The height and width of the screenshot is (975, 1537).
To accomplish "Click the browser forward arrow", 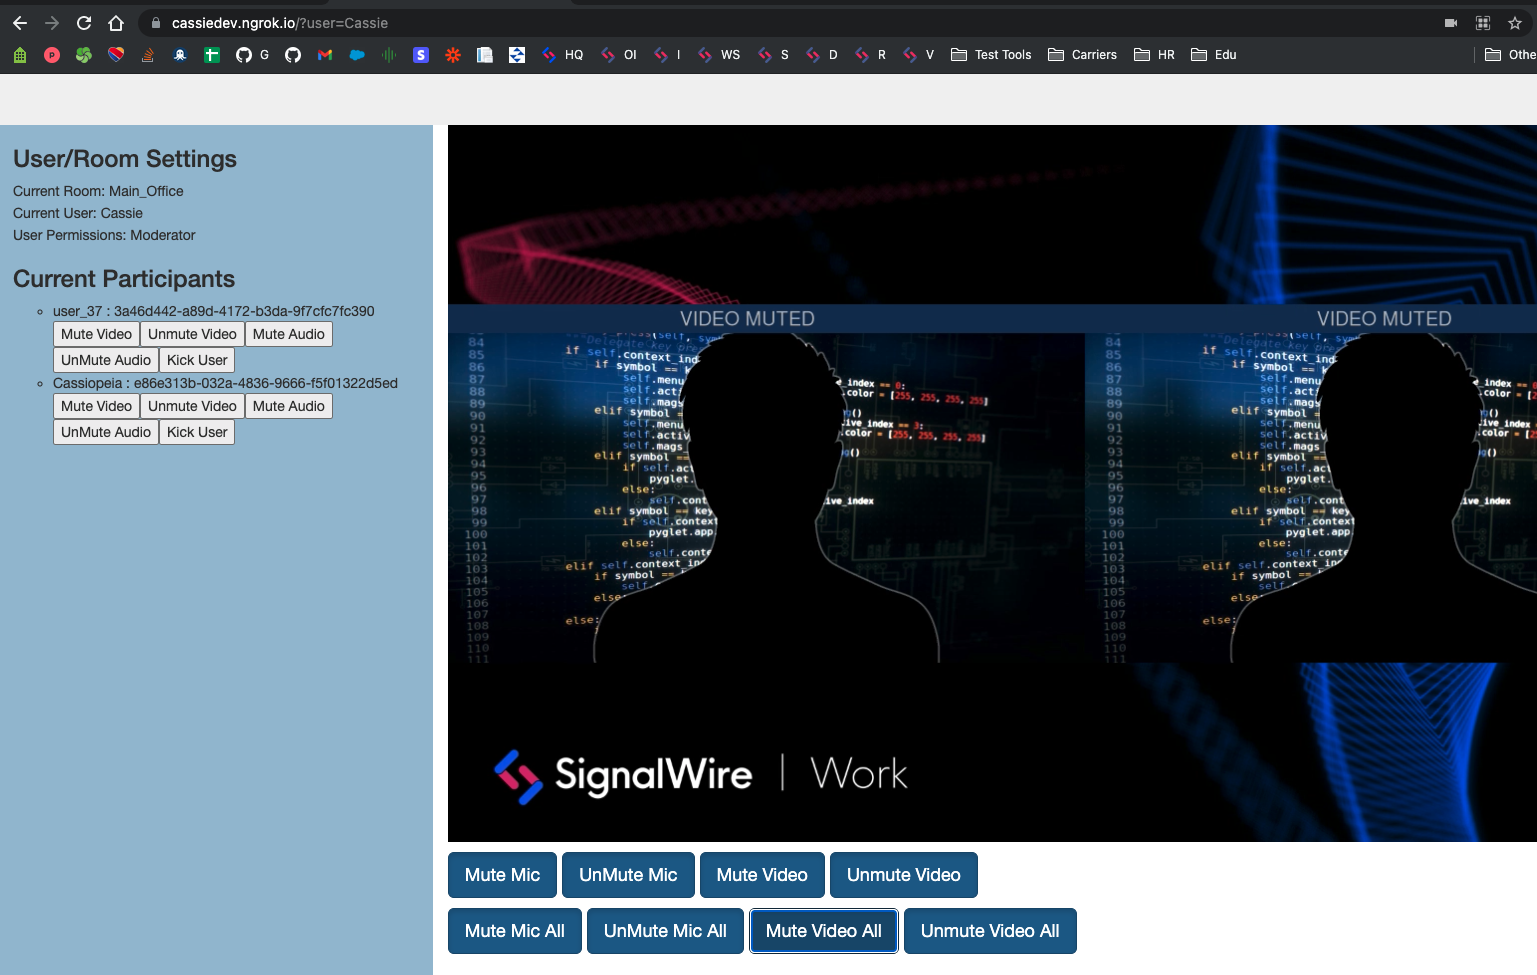I will tap(52, 23).
